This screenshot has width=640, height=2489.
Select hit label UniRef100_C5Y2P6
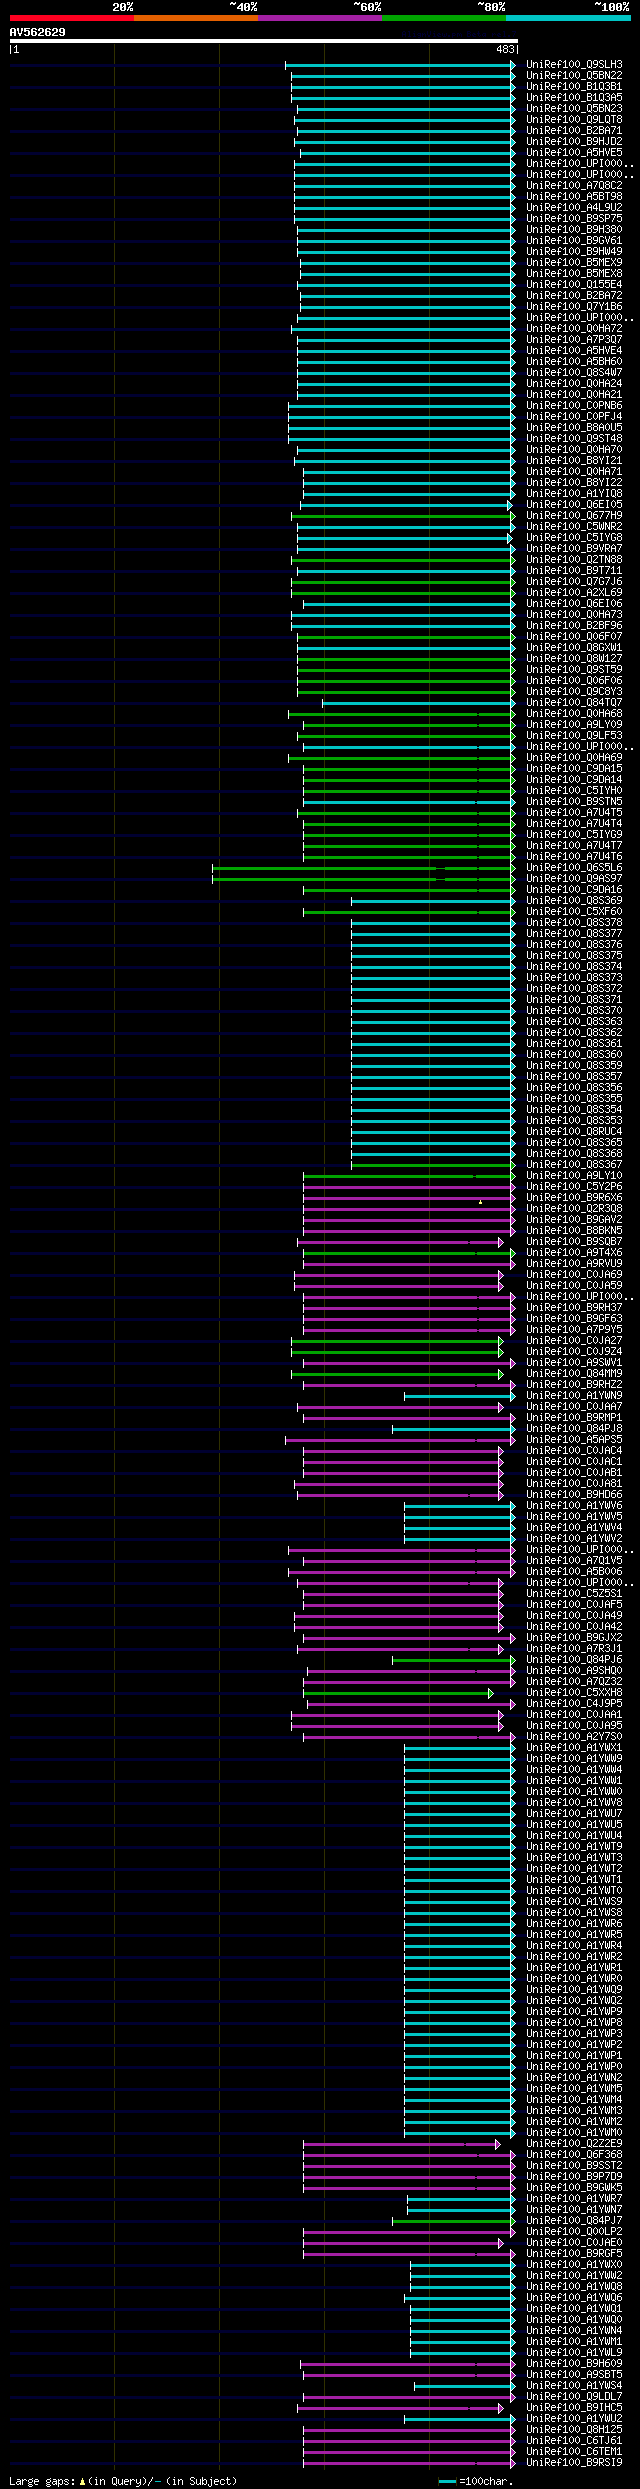click(574, 1187)
